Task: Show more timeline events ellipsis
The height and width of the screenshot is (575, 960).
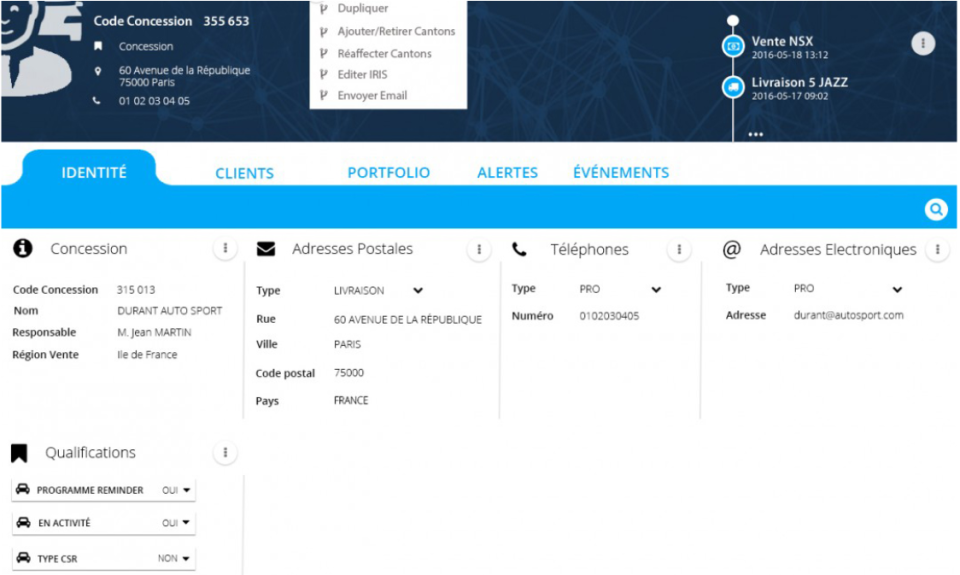Action: pos(756,134)
